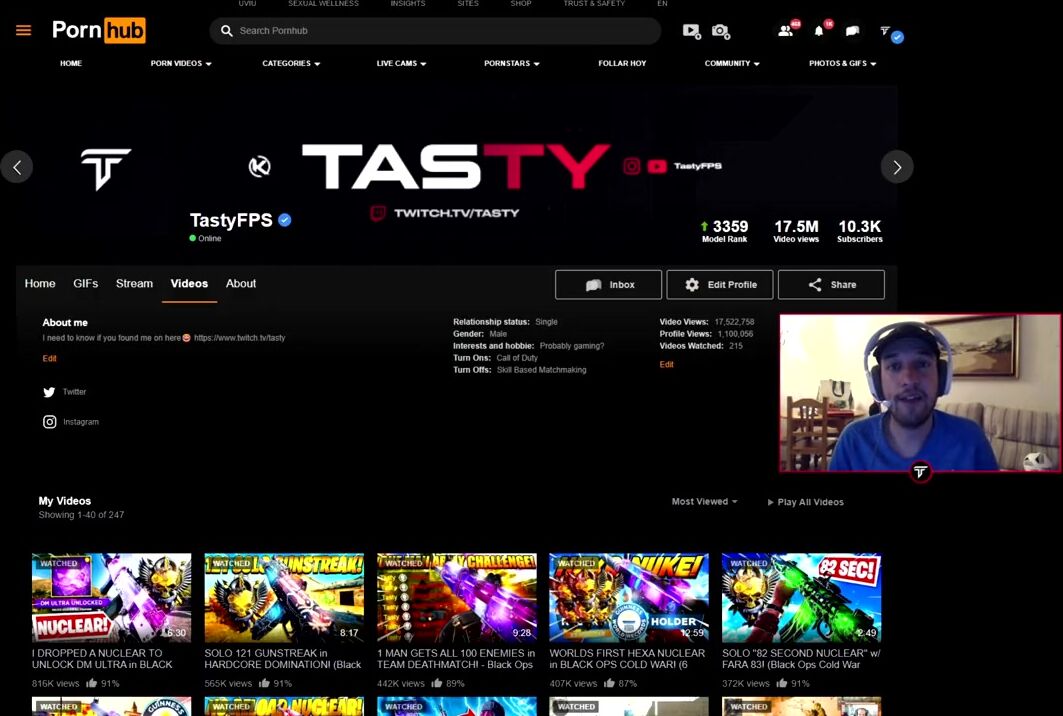The height and width of the screenshot is (716, 1063).
Task: Click the Instagram icon under About me
Action: (49, 422)
